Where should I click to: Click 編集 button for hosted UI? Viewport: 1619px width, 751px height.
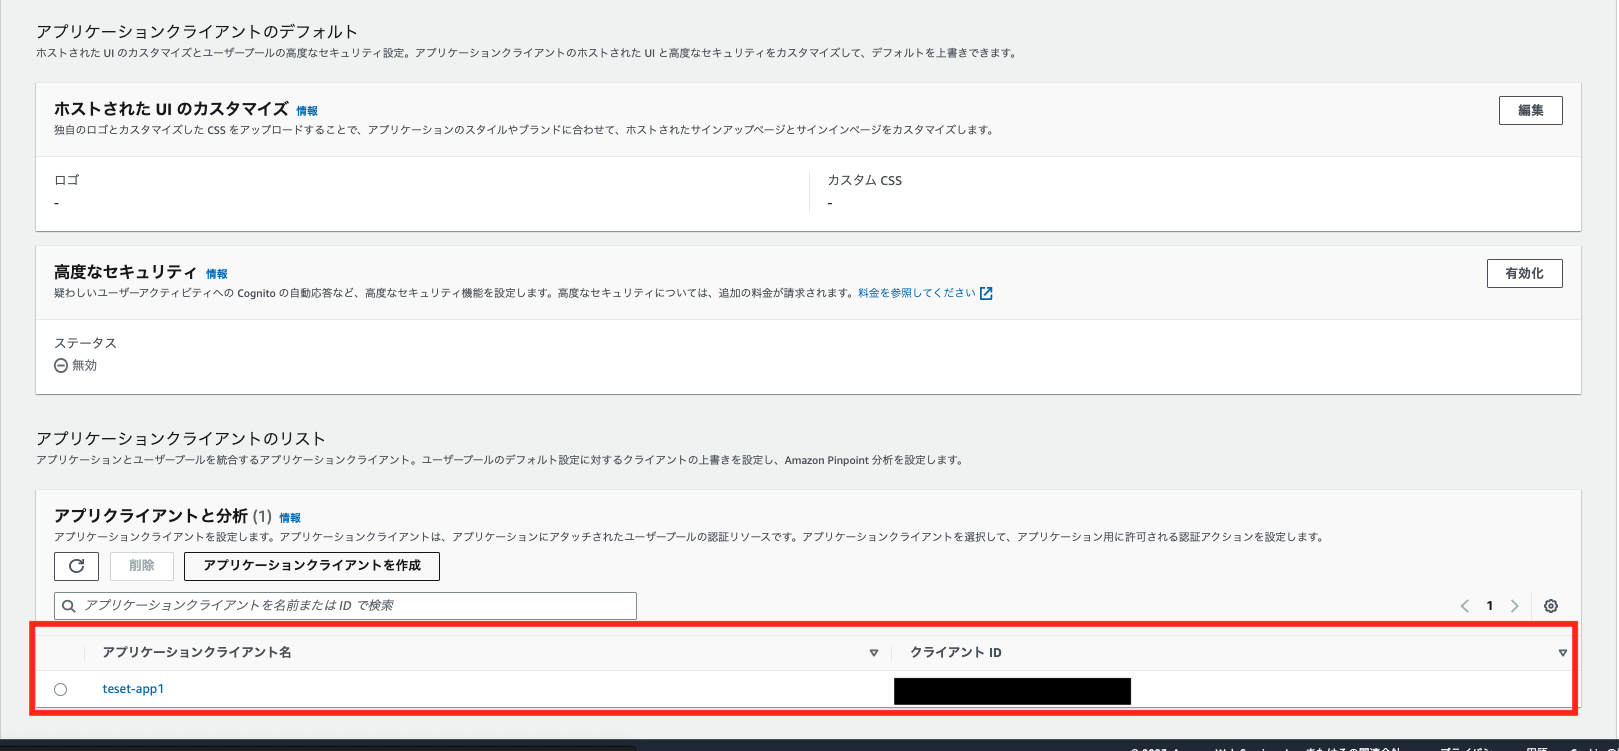click(x=1530, y=111)
